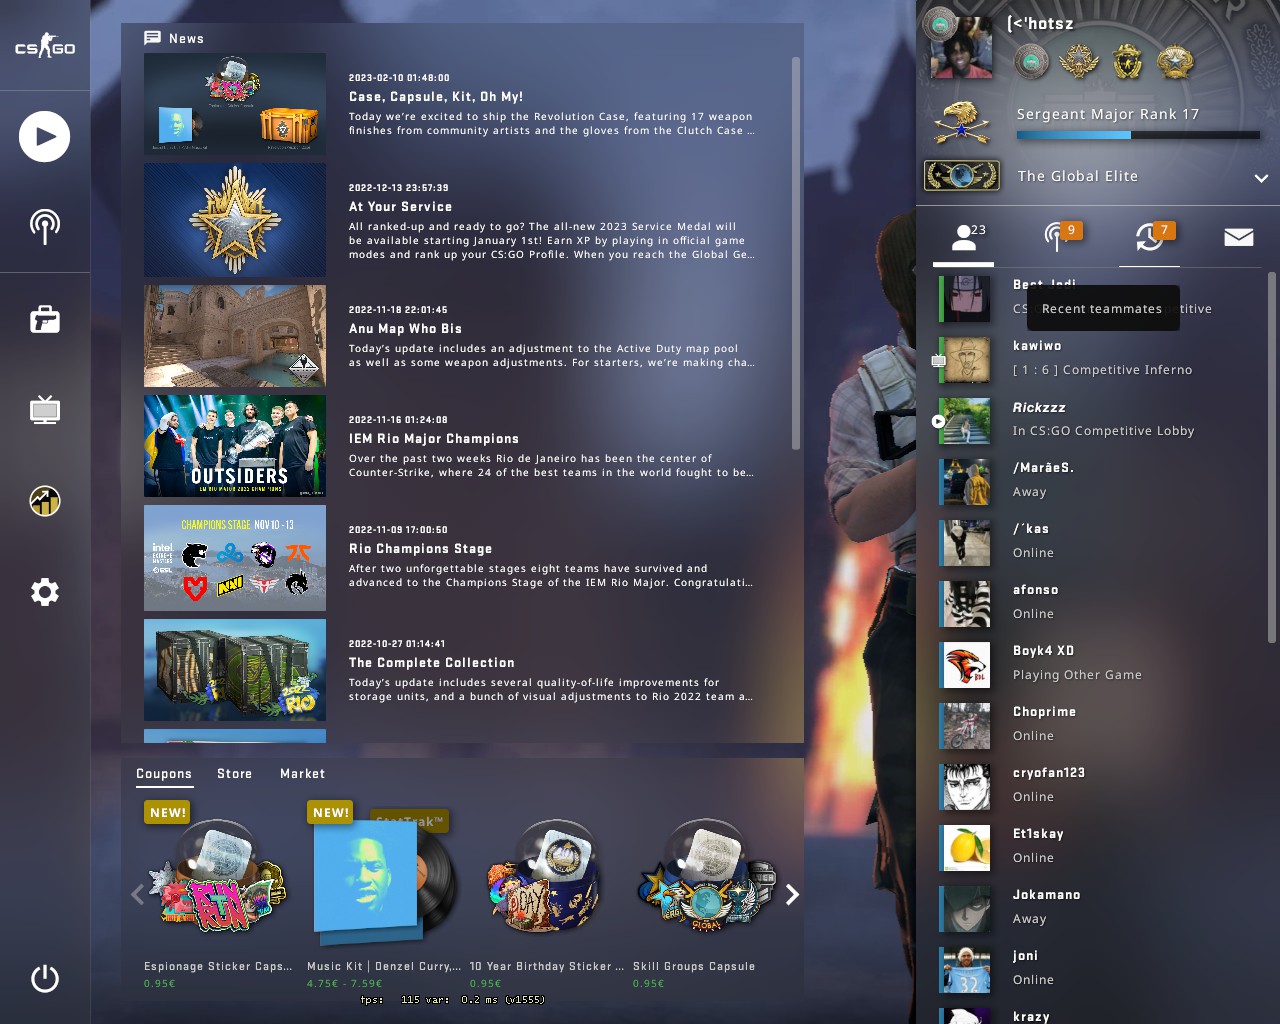Viewport: 1280px width, 1024px height.
Task: Select the 10 Year Birthday Sticker Capsule
Action: (546, 895)
